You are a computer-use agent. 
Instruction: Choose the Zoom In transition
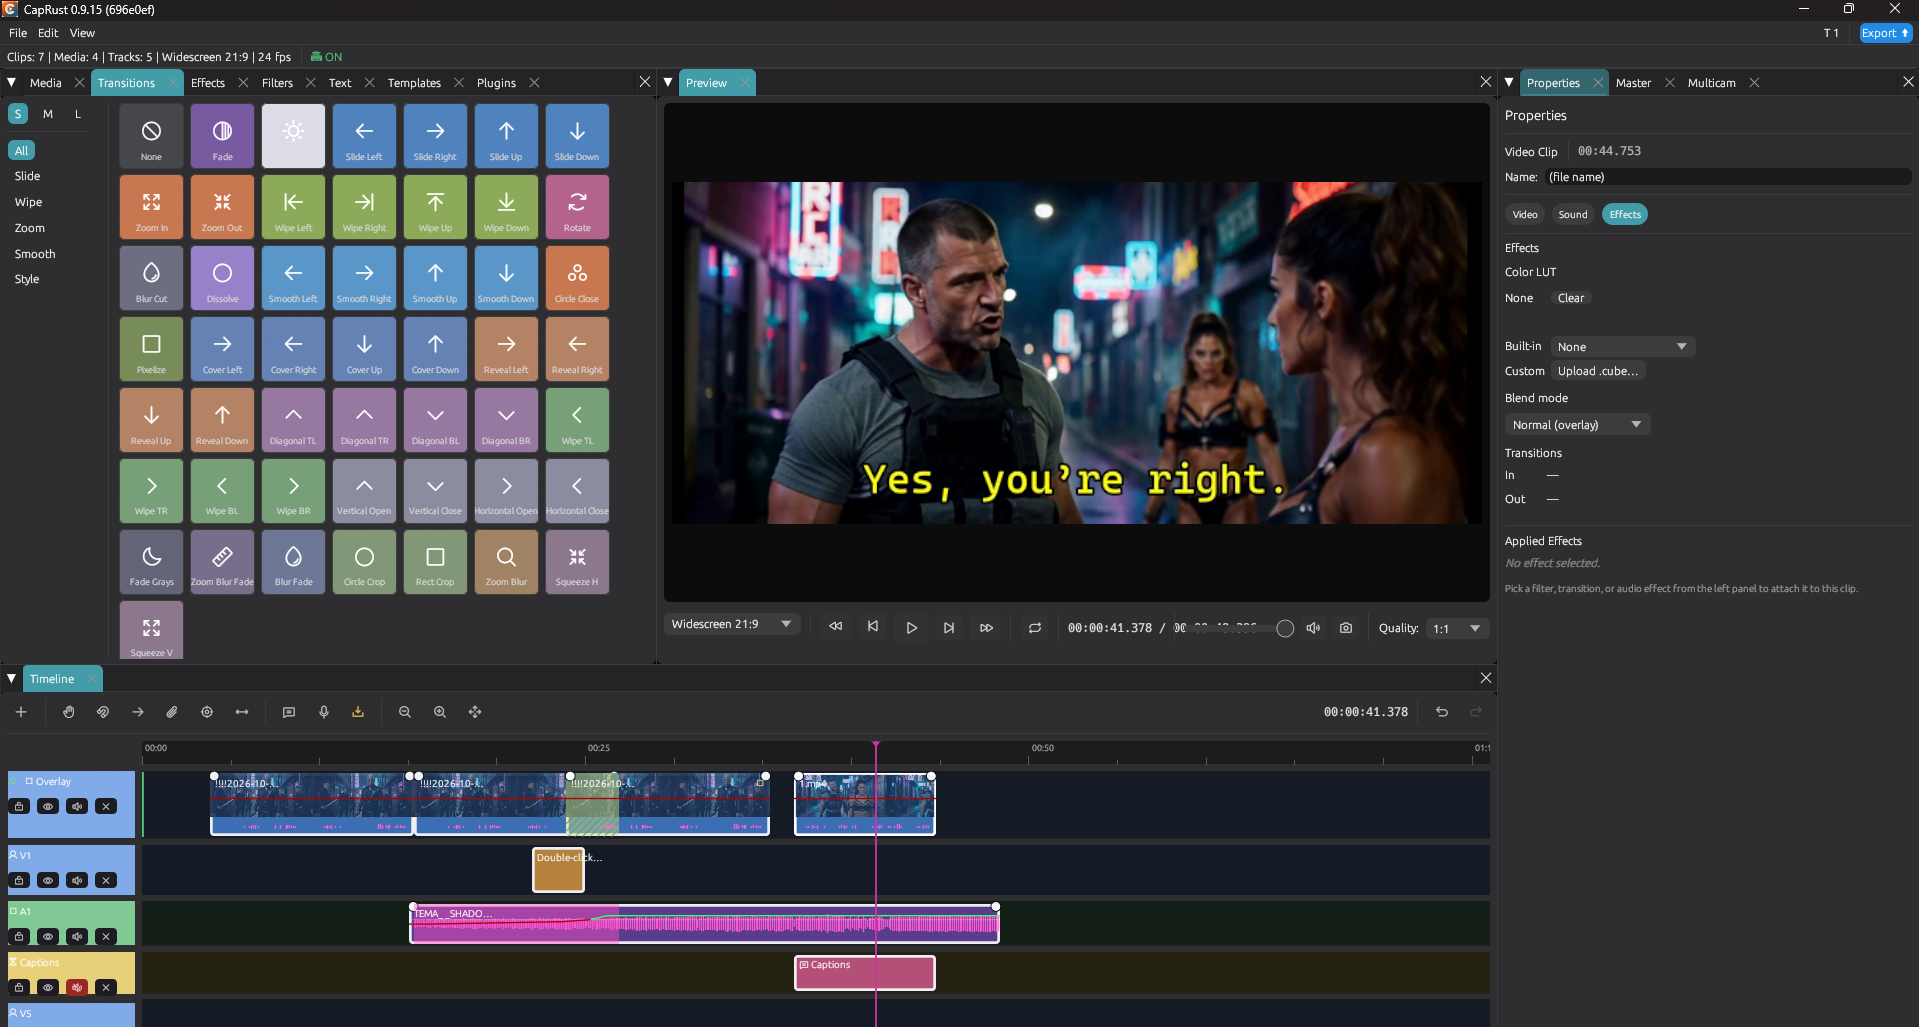(x=151, y=207)
